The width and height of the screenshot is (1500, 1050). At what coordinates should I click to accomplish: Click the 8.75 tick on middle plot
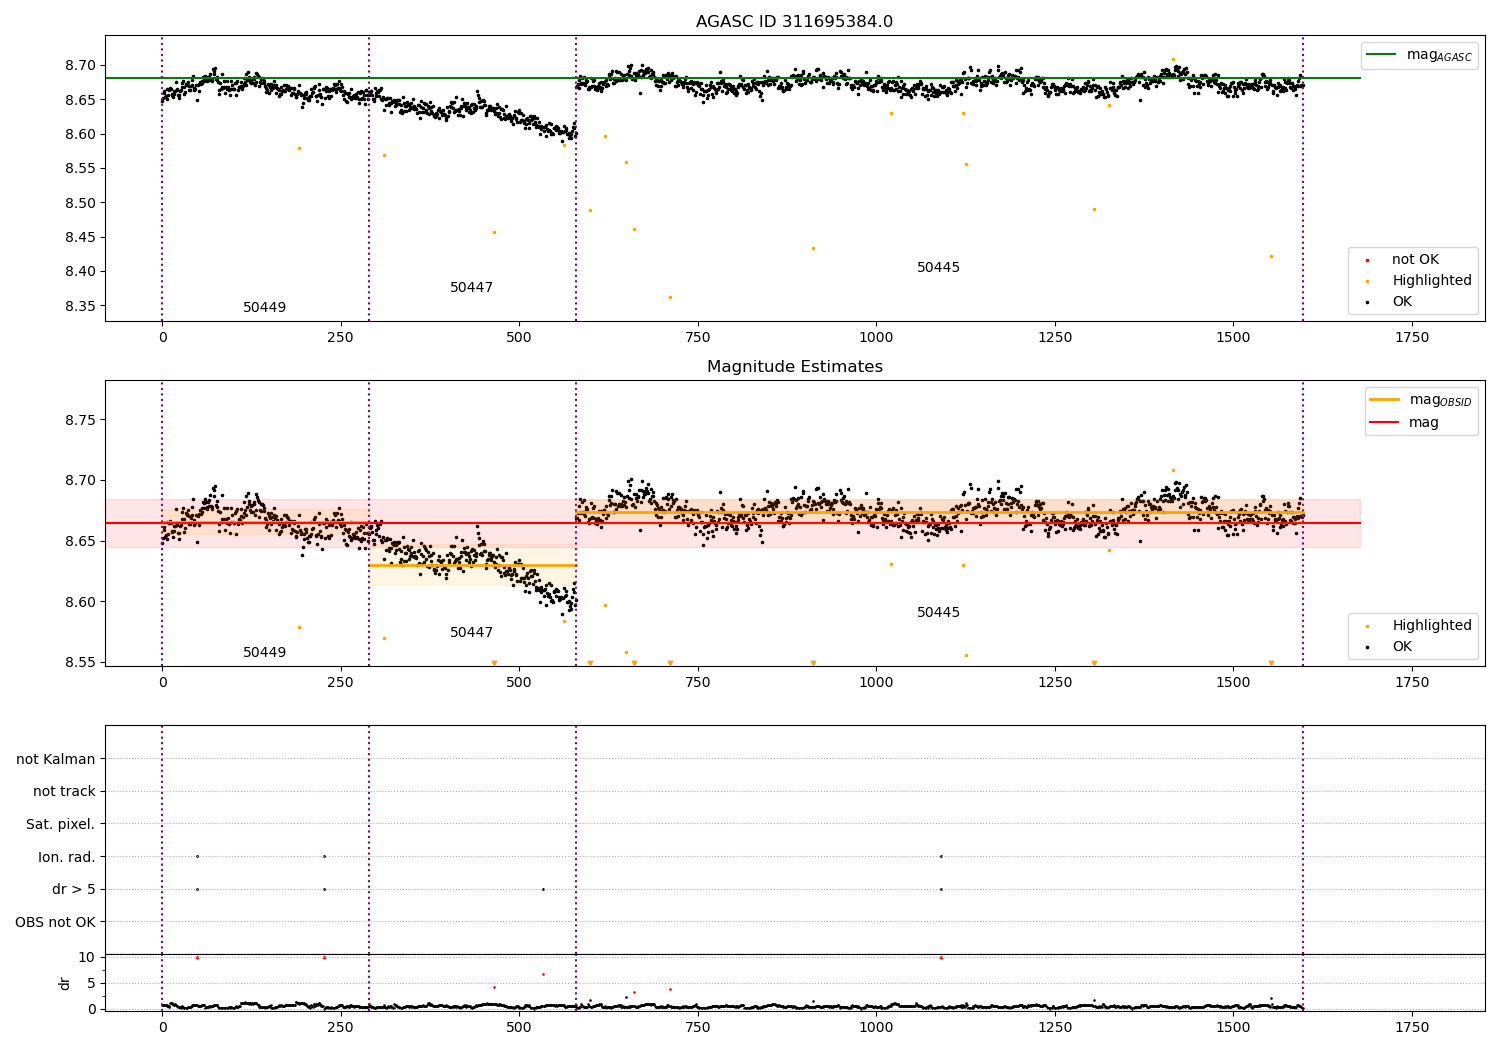(x=78, y=420)
